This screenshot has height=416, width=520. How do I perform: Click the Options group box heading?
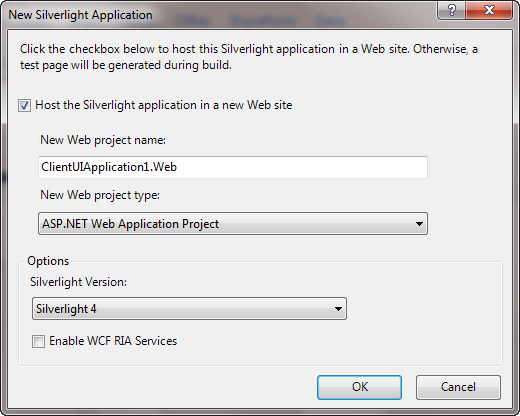point(48,261)
